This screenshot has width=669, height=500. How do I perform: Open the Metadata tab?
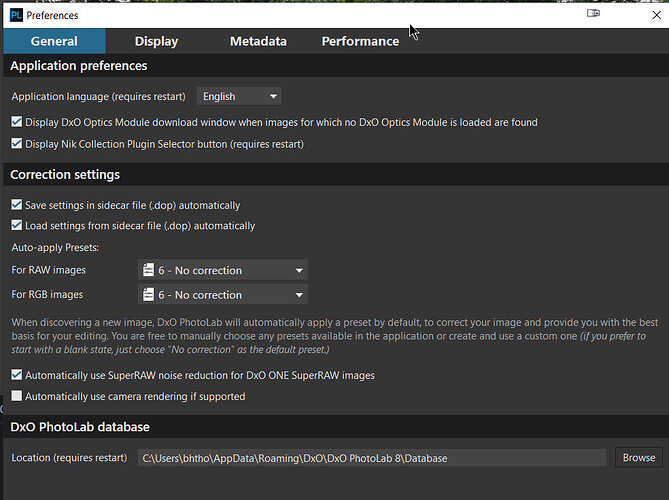[258, 41]
